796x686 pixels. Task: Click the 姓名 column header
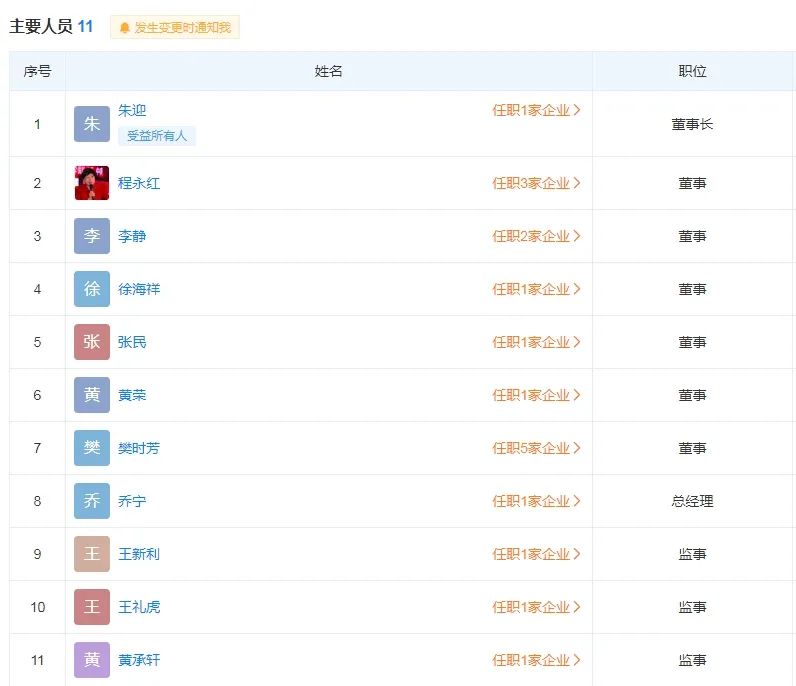click(x=328, y=72)
